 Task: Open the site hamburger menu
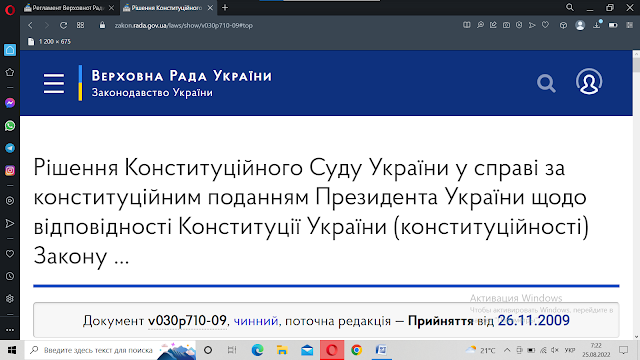tap(54, 84)
